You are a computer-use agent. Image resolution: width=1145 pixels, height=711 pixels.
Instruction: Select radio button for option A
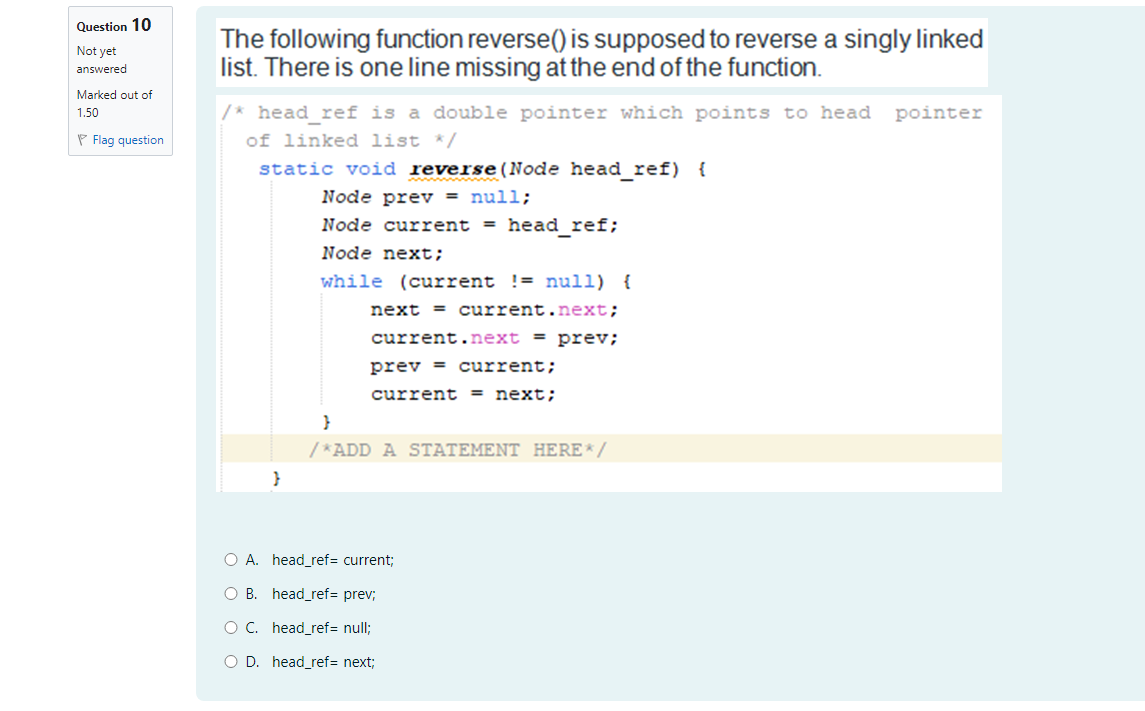click(x=230, y=559)
